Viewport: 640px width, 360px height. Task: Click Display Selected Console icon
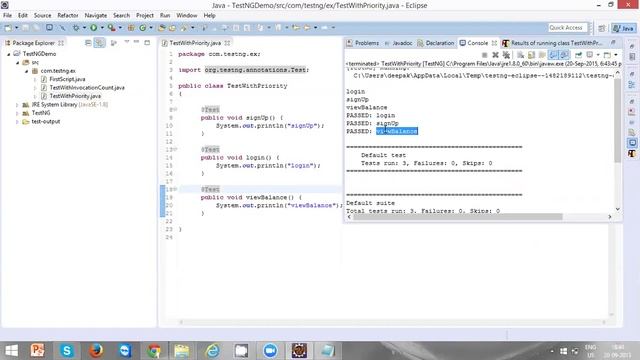(x=590, y=55)
